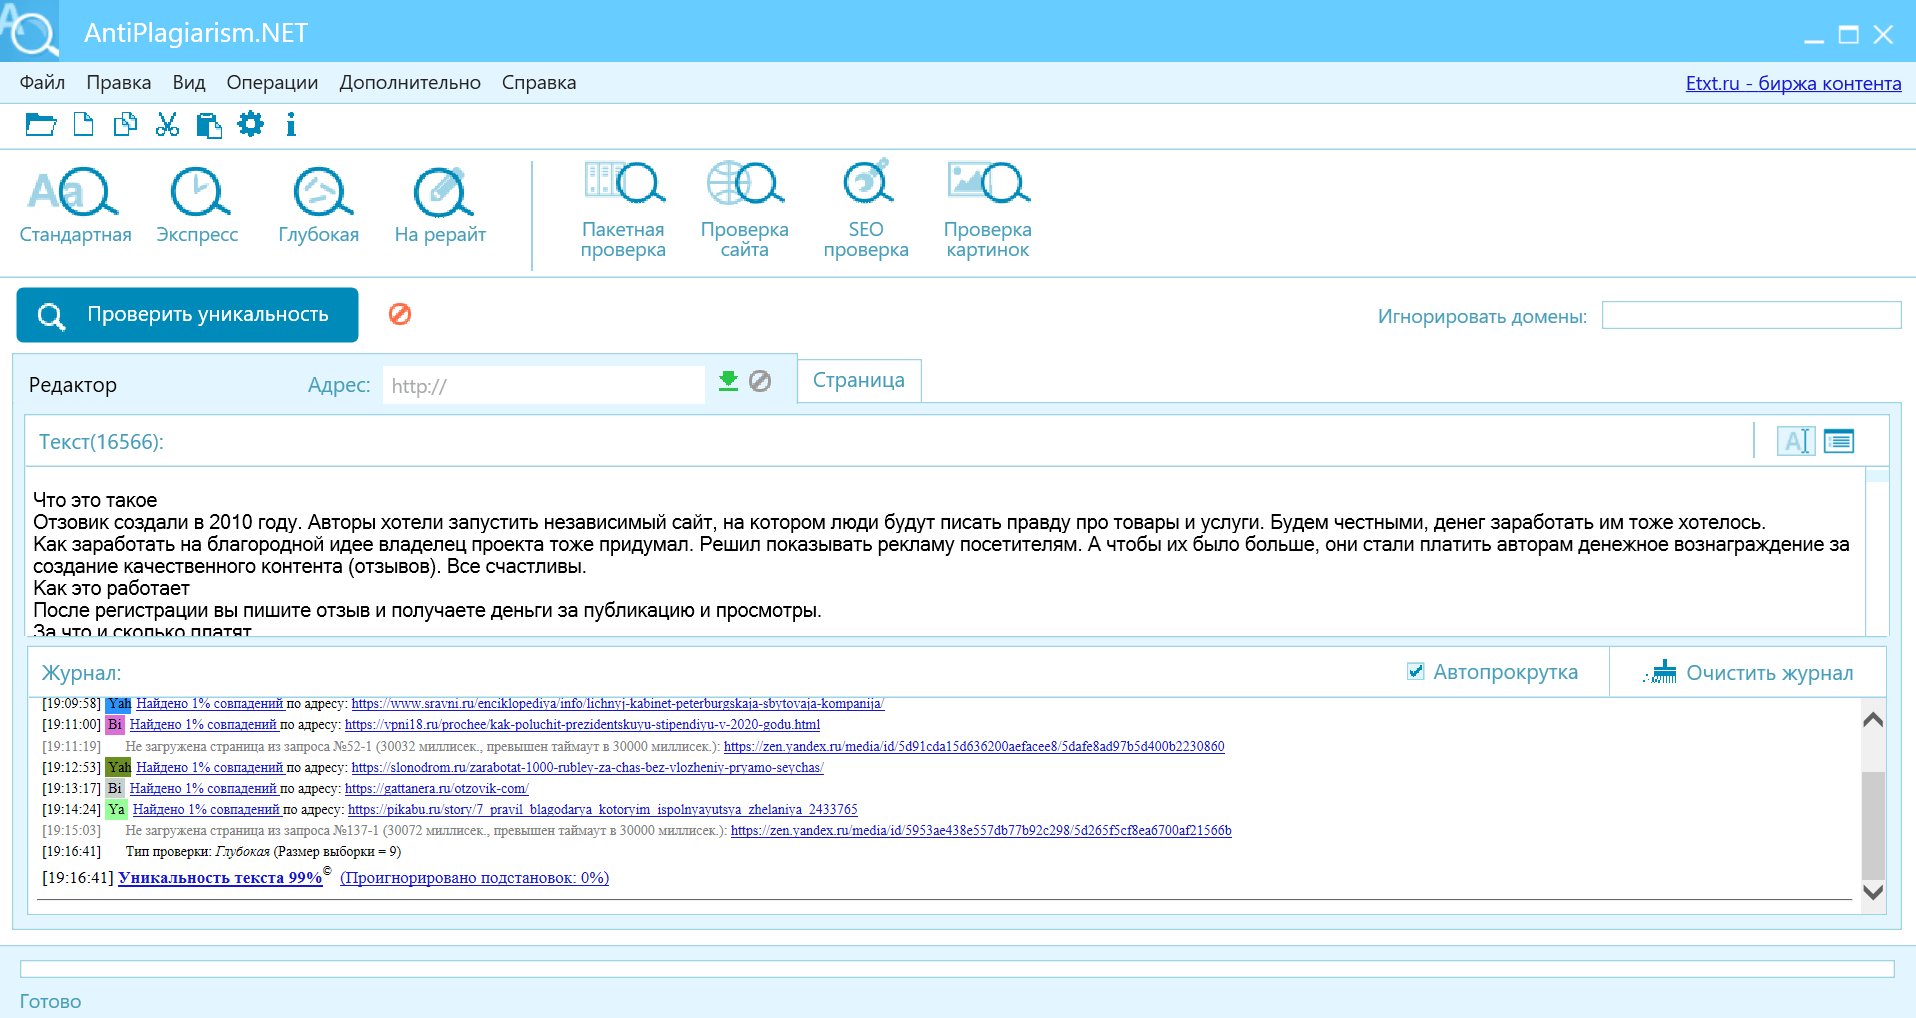Open the Etxt.ru биржа контента link
The height and width of the screenshot is (1018, 1916).
point(1793,83)
